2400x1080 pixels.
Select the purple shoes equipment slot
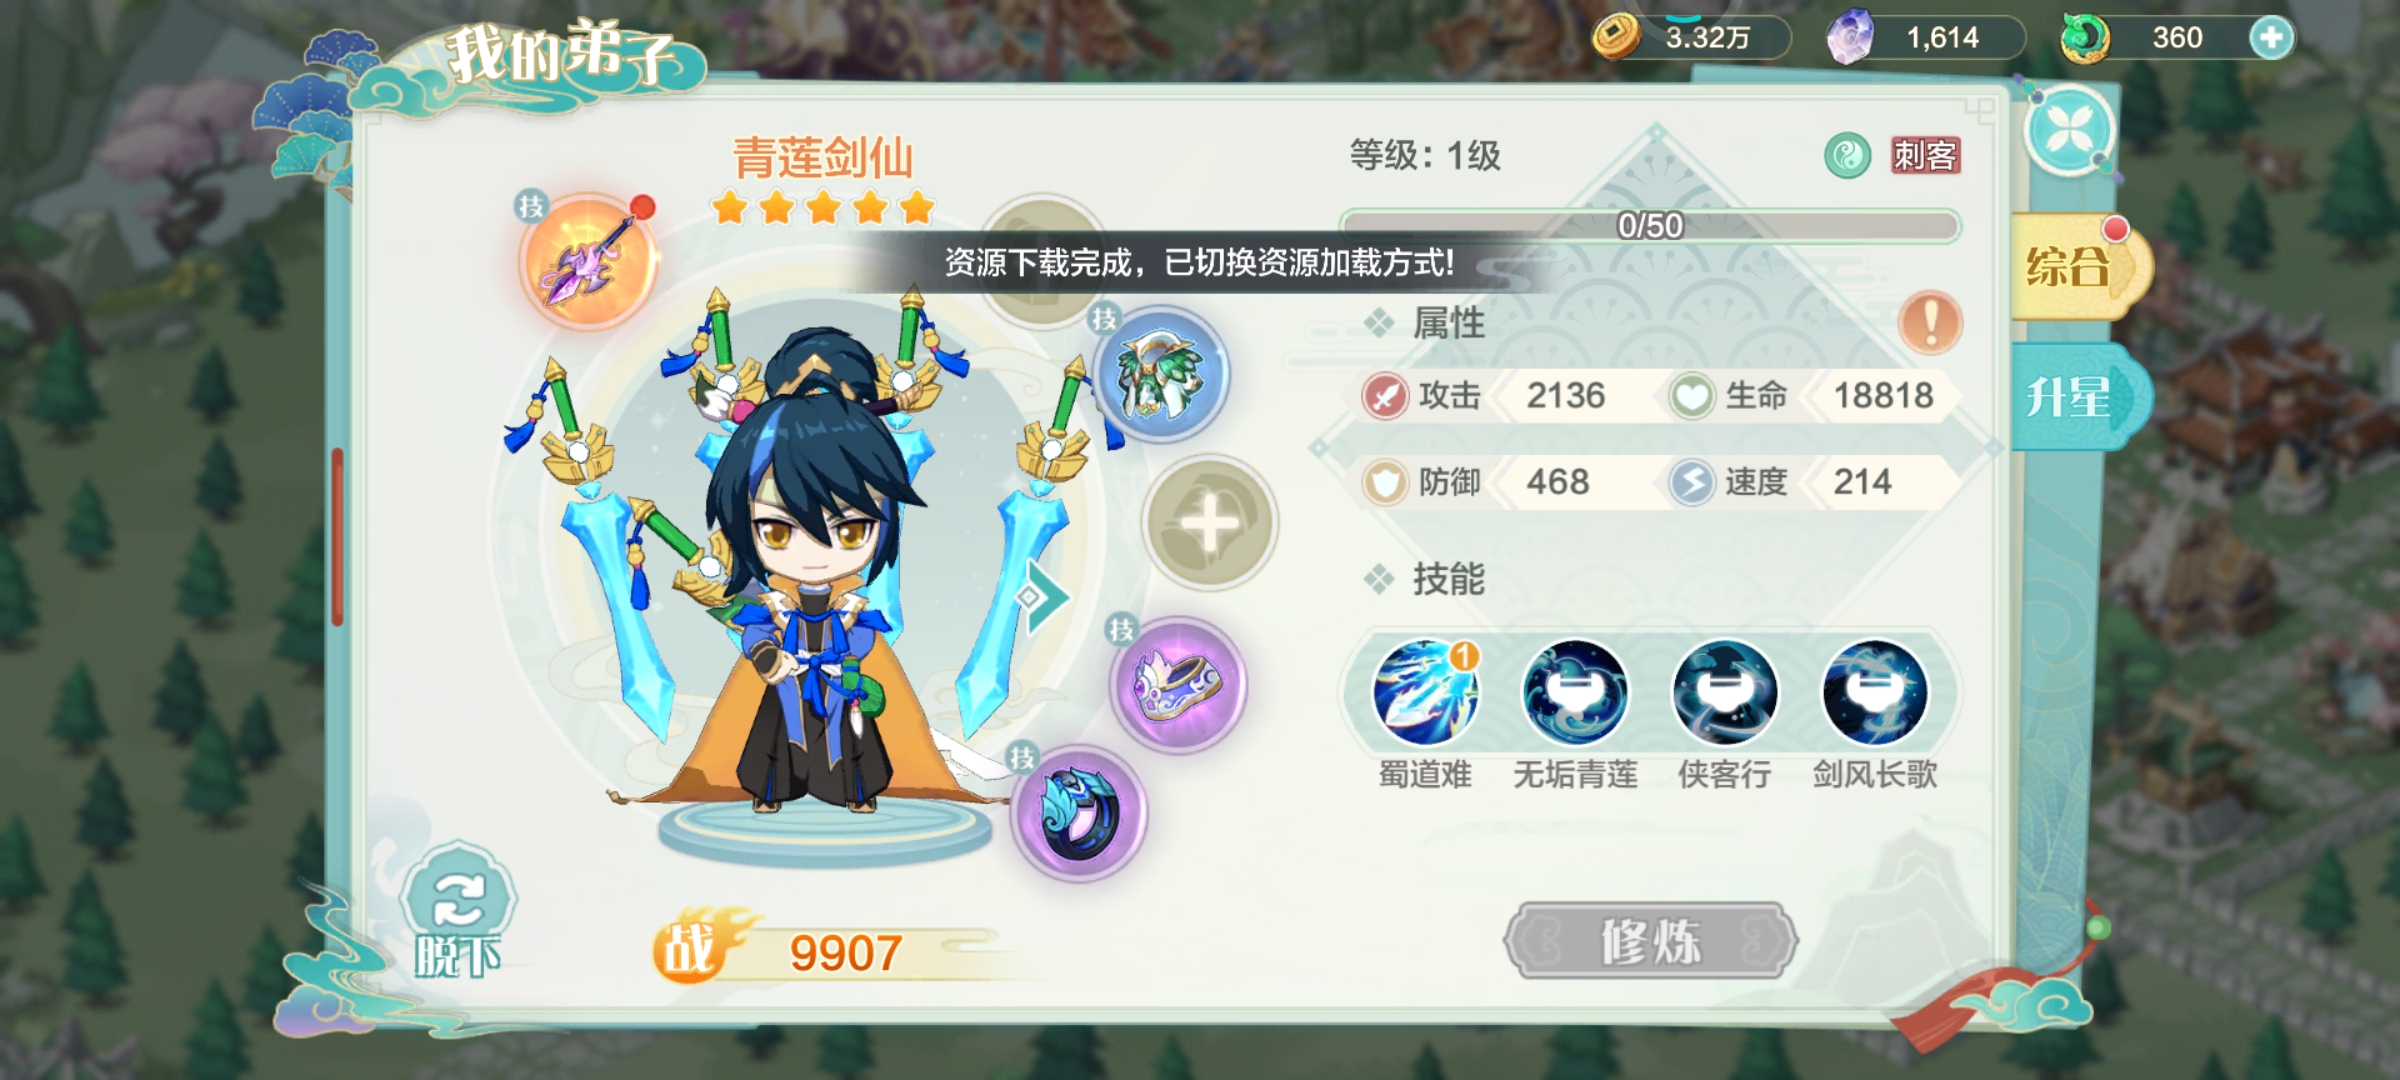[1178, 684]
